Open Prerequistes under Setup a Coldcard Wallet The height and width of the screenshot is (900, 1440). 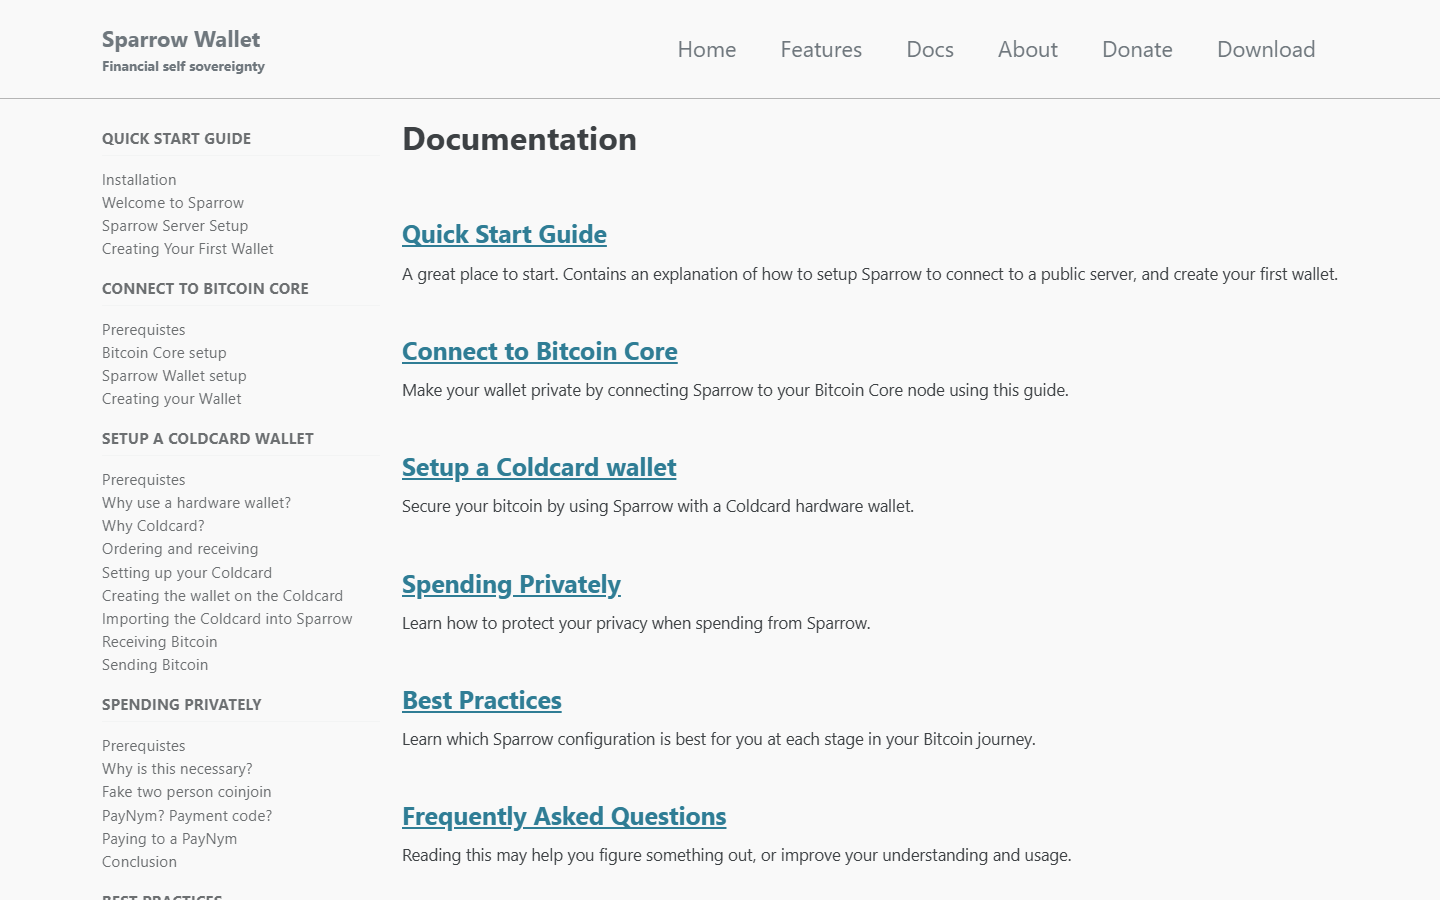coord(144,480)
